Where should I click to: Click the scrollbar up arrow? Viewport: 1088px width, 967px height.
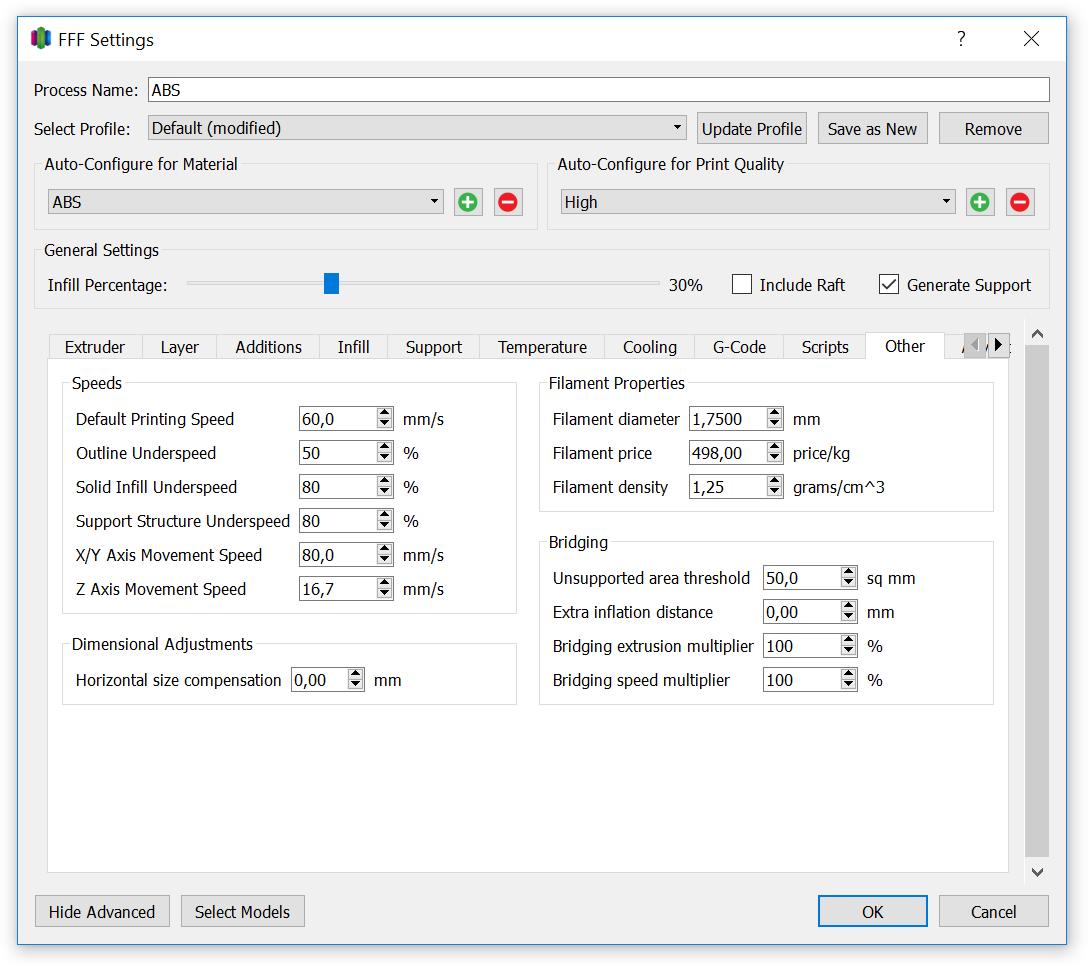point(1037,334)
